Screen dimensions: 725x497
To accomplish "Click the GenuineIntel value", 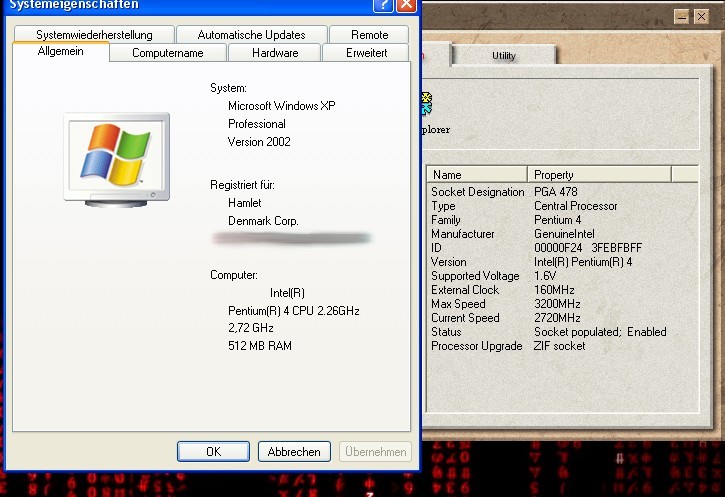I will click(x=564, y=233).
